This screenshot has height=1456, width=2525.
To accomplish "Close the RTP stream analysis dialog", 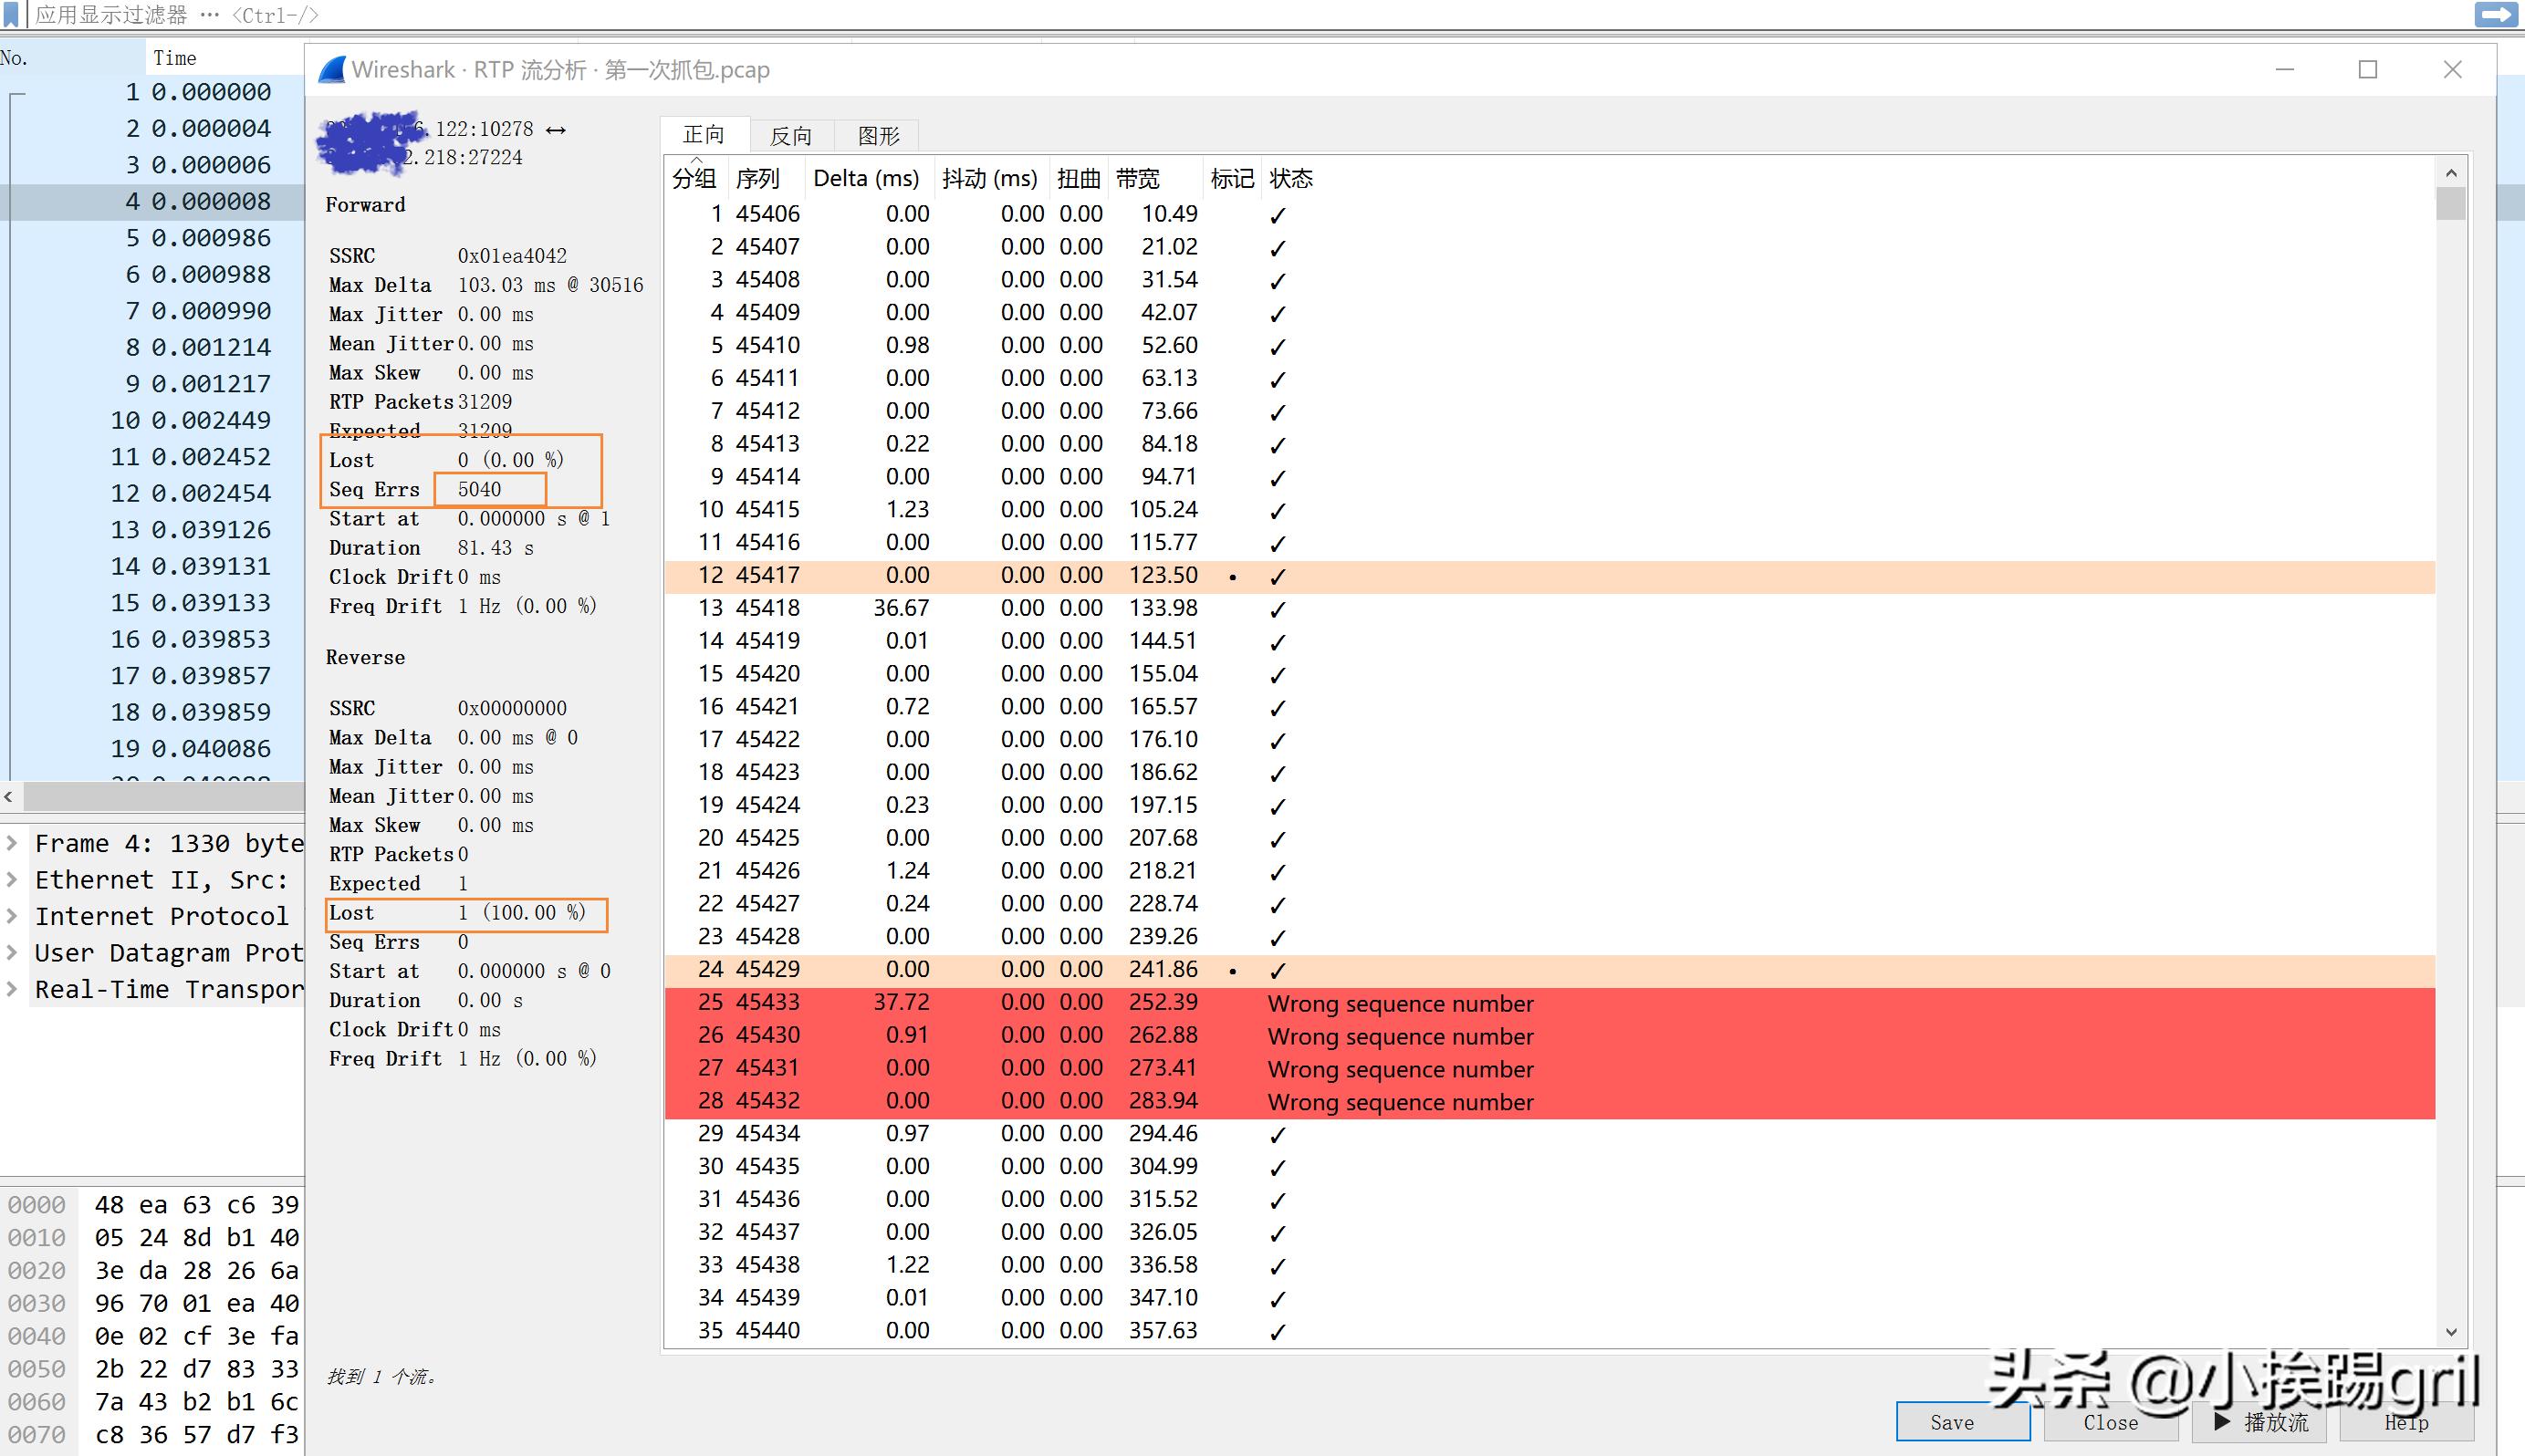I will pyautogui.click(x=2452, y=70).
